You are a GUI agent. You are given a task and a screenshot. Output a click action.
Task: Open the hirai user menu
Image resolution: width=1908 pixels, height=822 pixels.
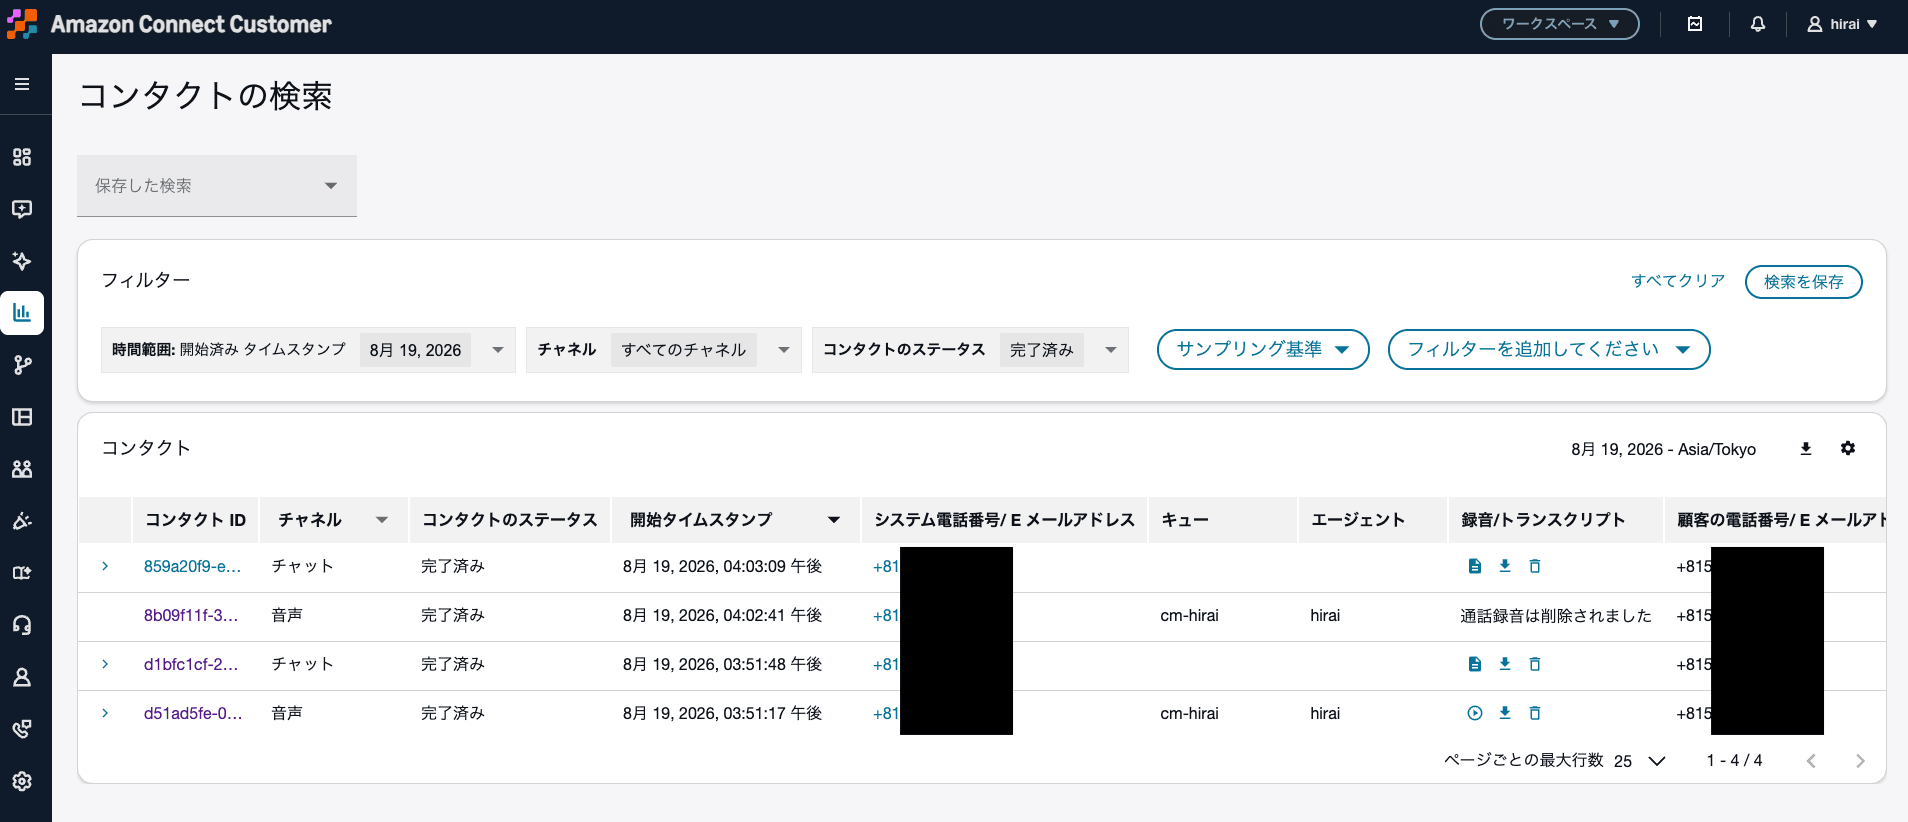1842,24
